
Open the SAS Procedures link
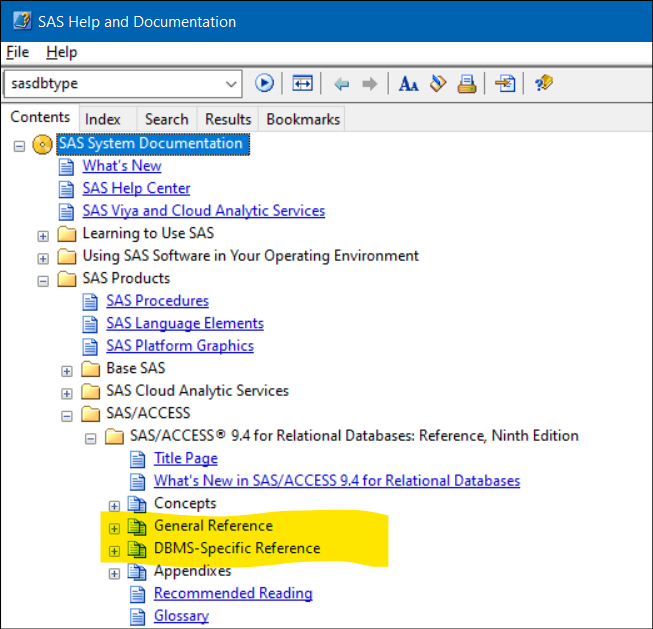click(x=157, y=301)
